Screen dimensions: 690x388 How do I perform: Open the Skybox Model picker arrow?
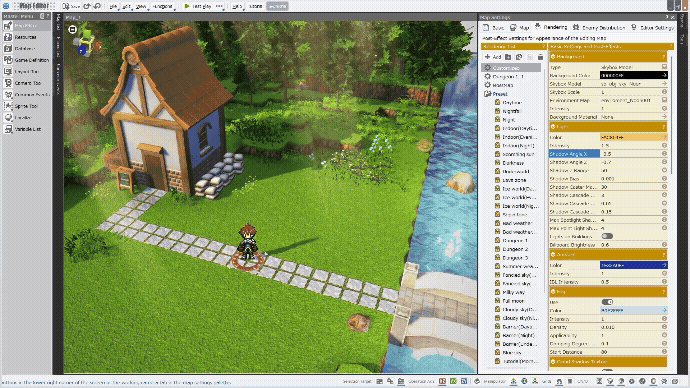tap(664, 84)
